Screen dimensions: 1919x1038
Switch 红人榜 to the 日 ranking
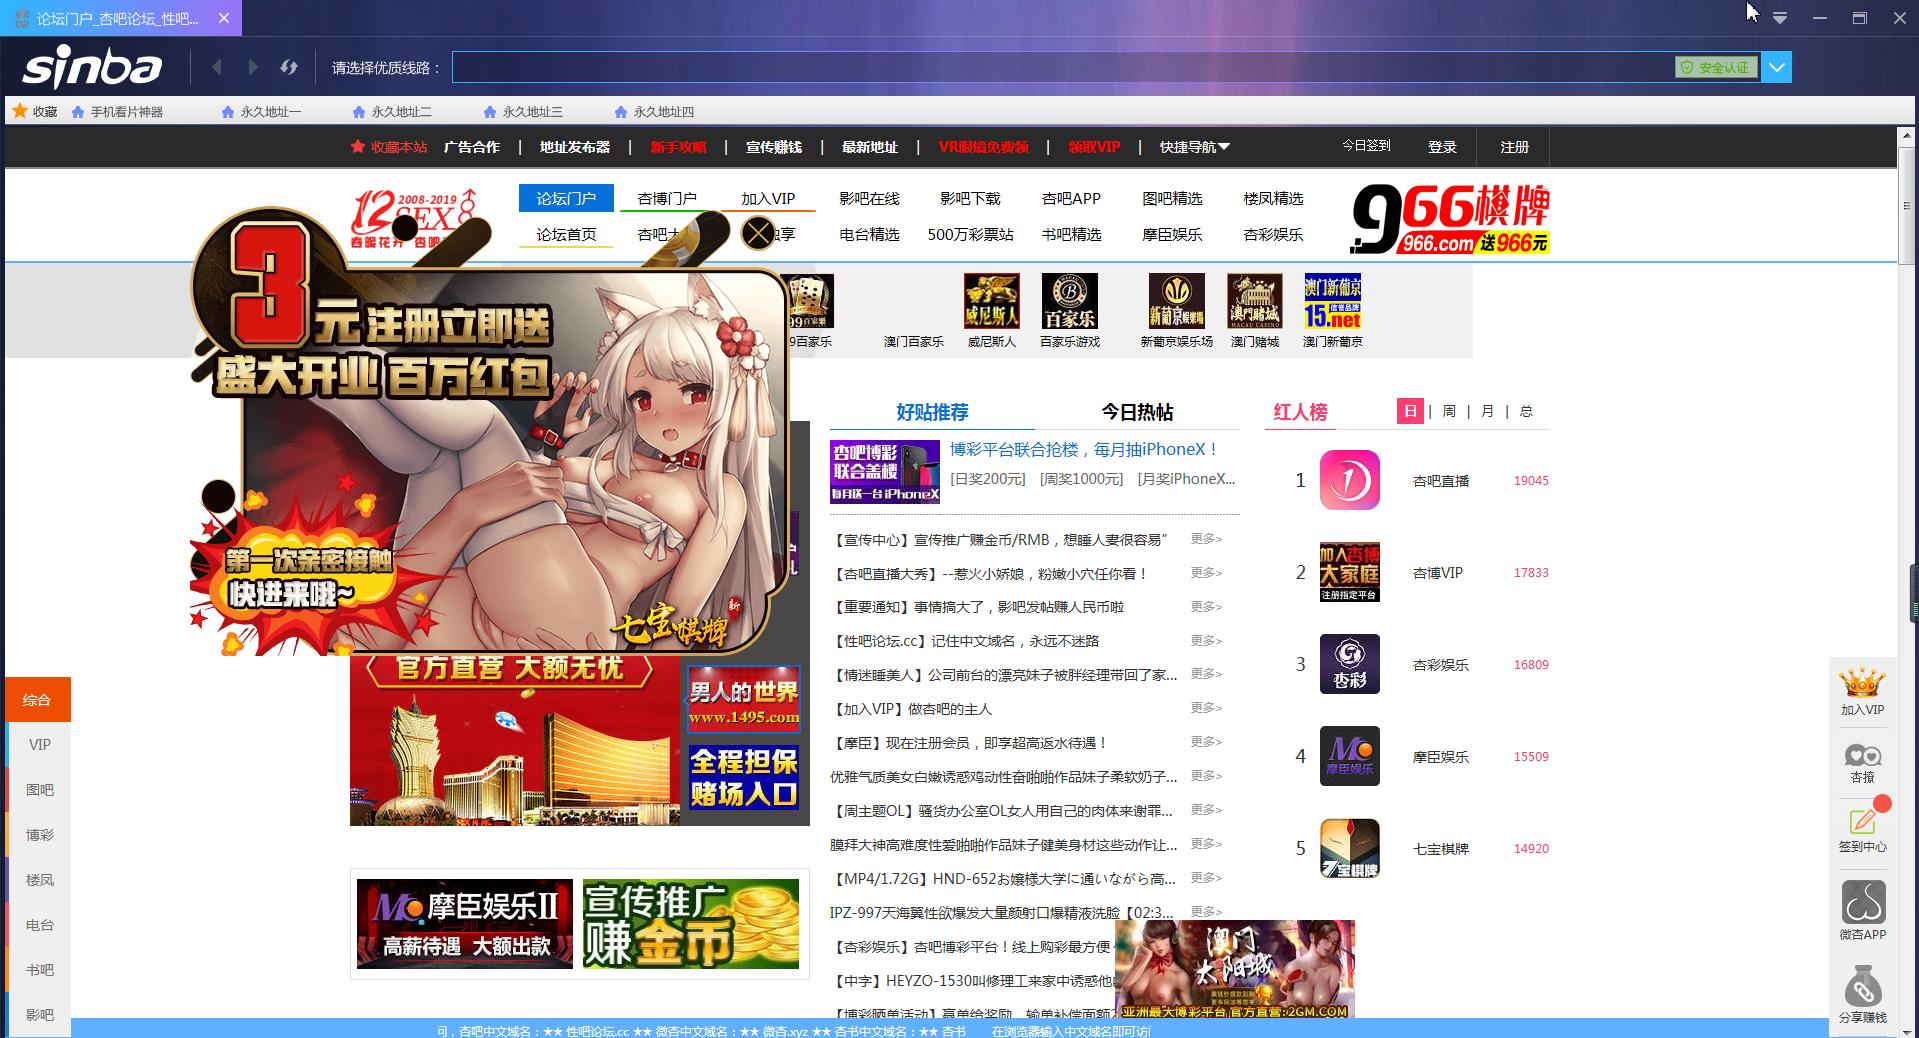pos(1410,411)
